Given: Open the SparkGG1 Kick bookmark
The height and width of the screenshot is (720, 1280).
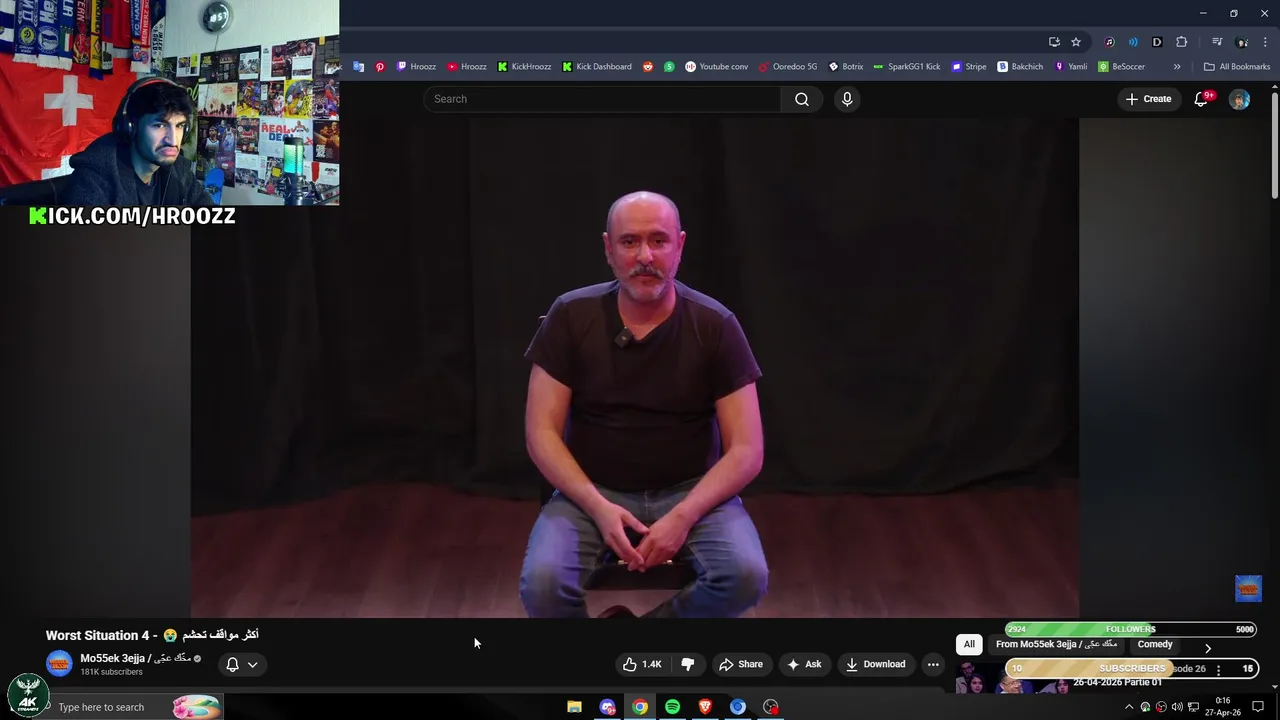Looking at the screenshot, I should 906,67.
